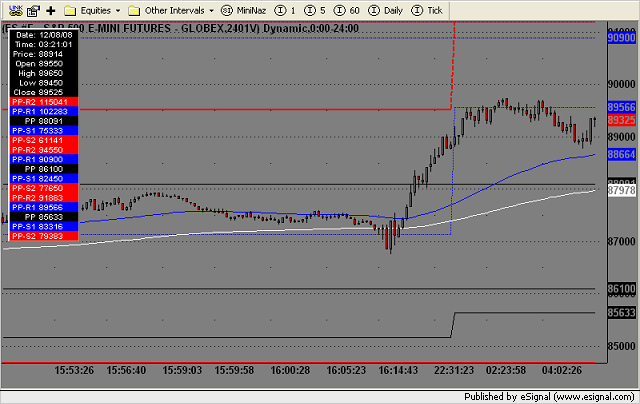Click the Close 89525 row
Viewport: 640px width, 404px height.
tap(44, 93)
